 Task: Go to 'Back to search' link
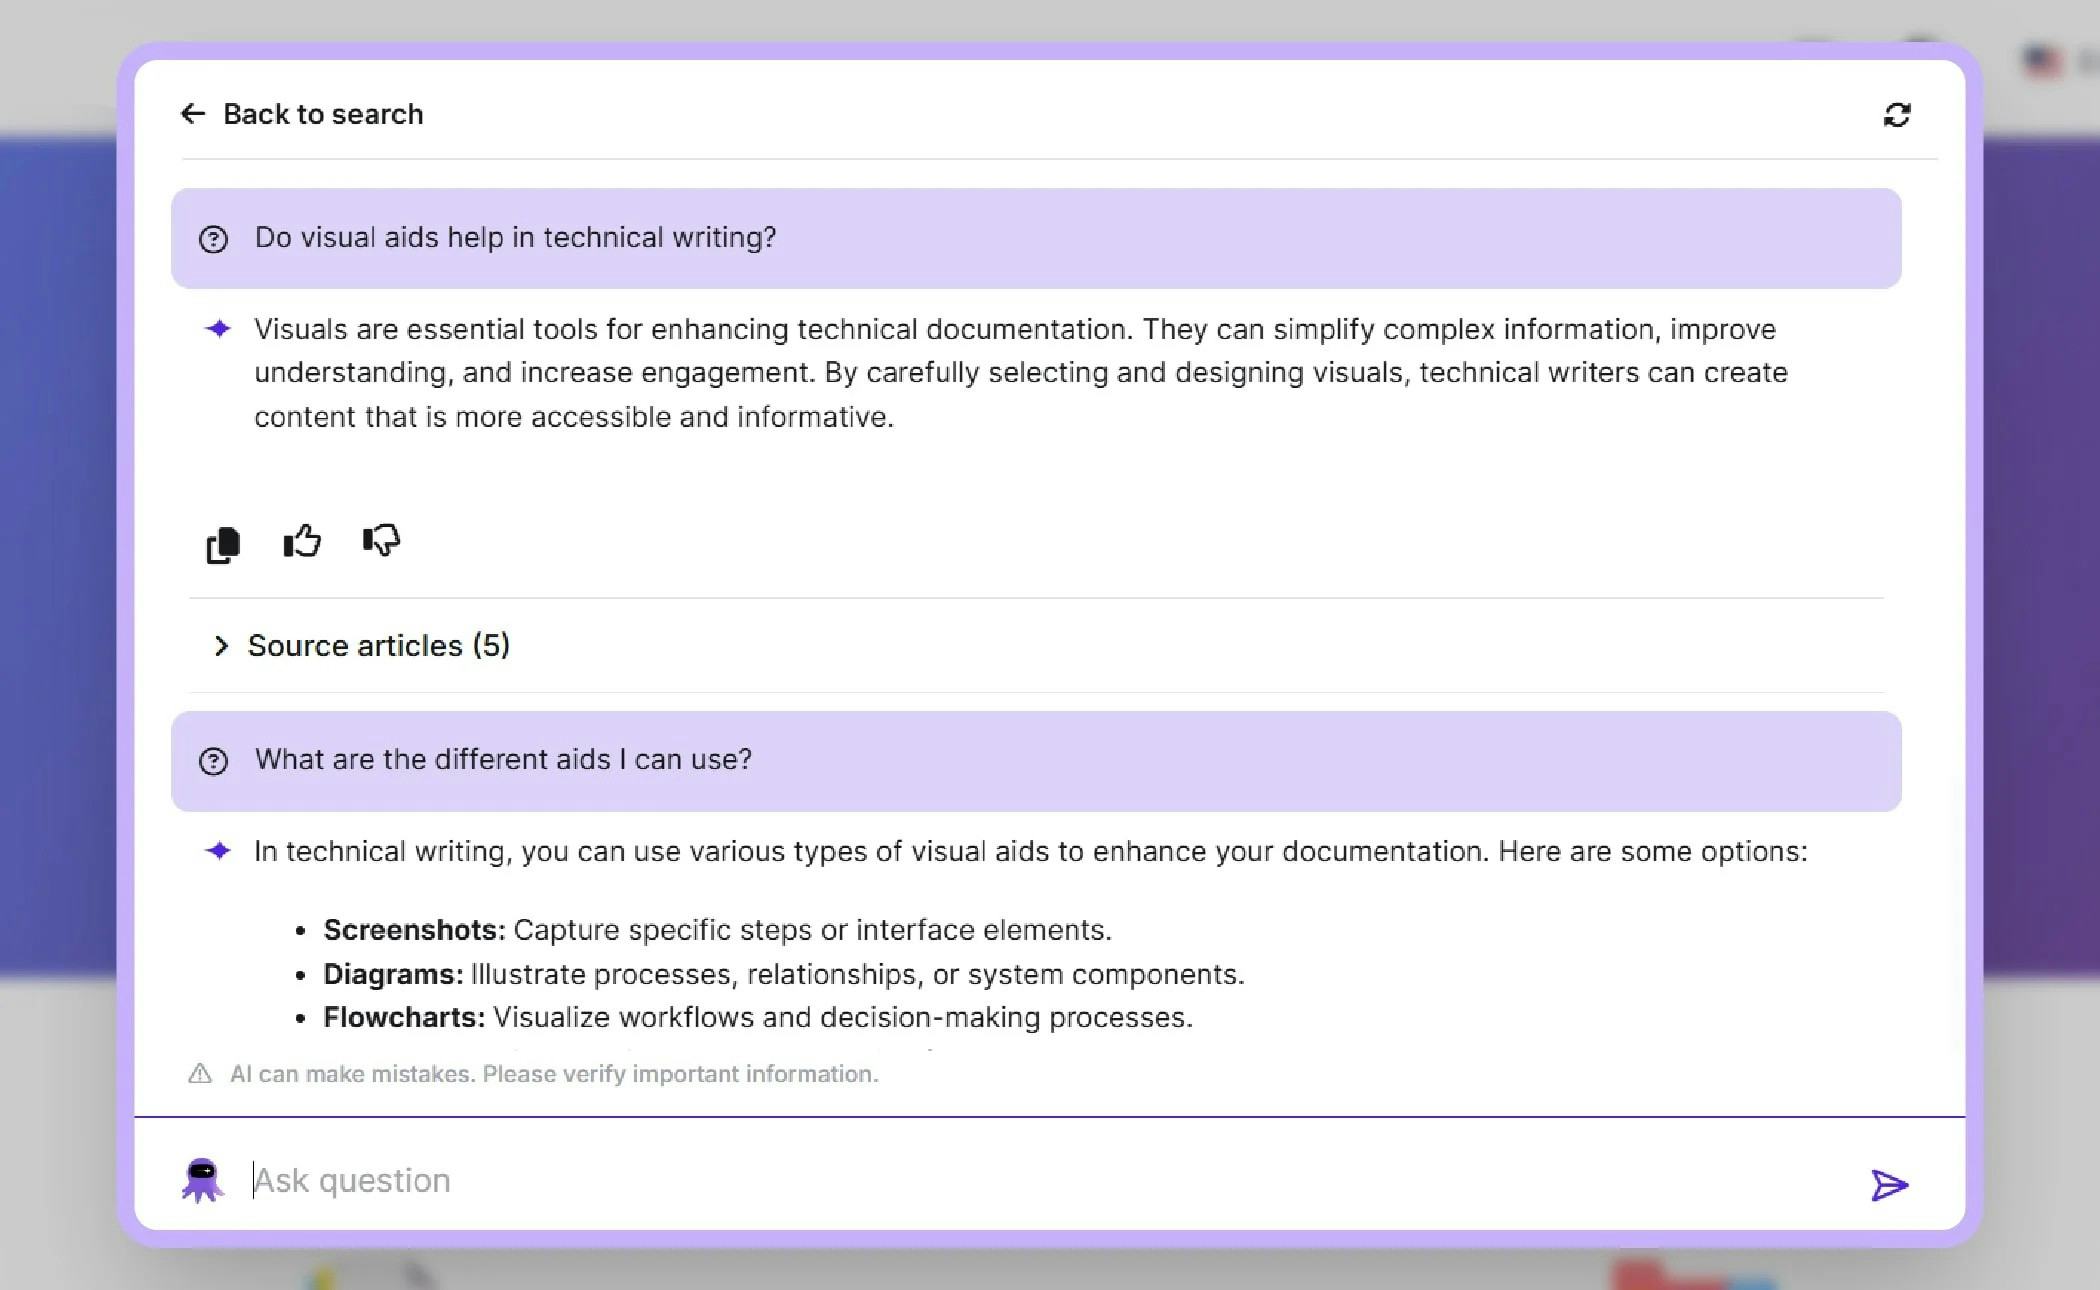coord(322,114)
